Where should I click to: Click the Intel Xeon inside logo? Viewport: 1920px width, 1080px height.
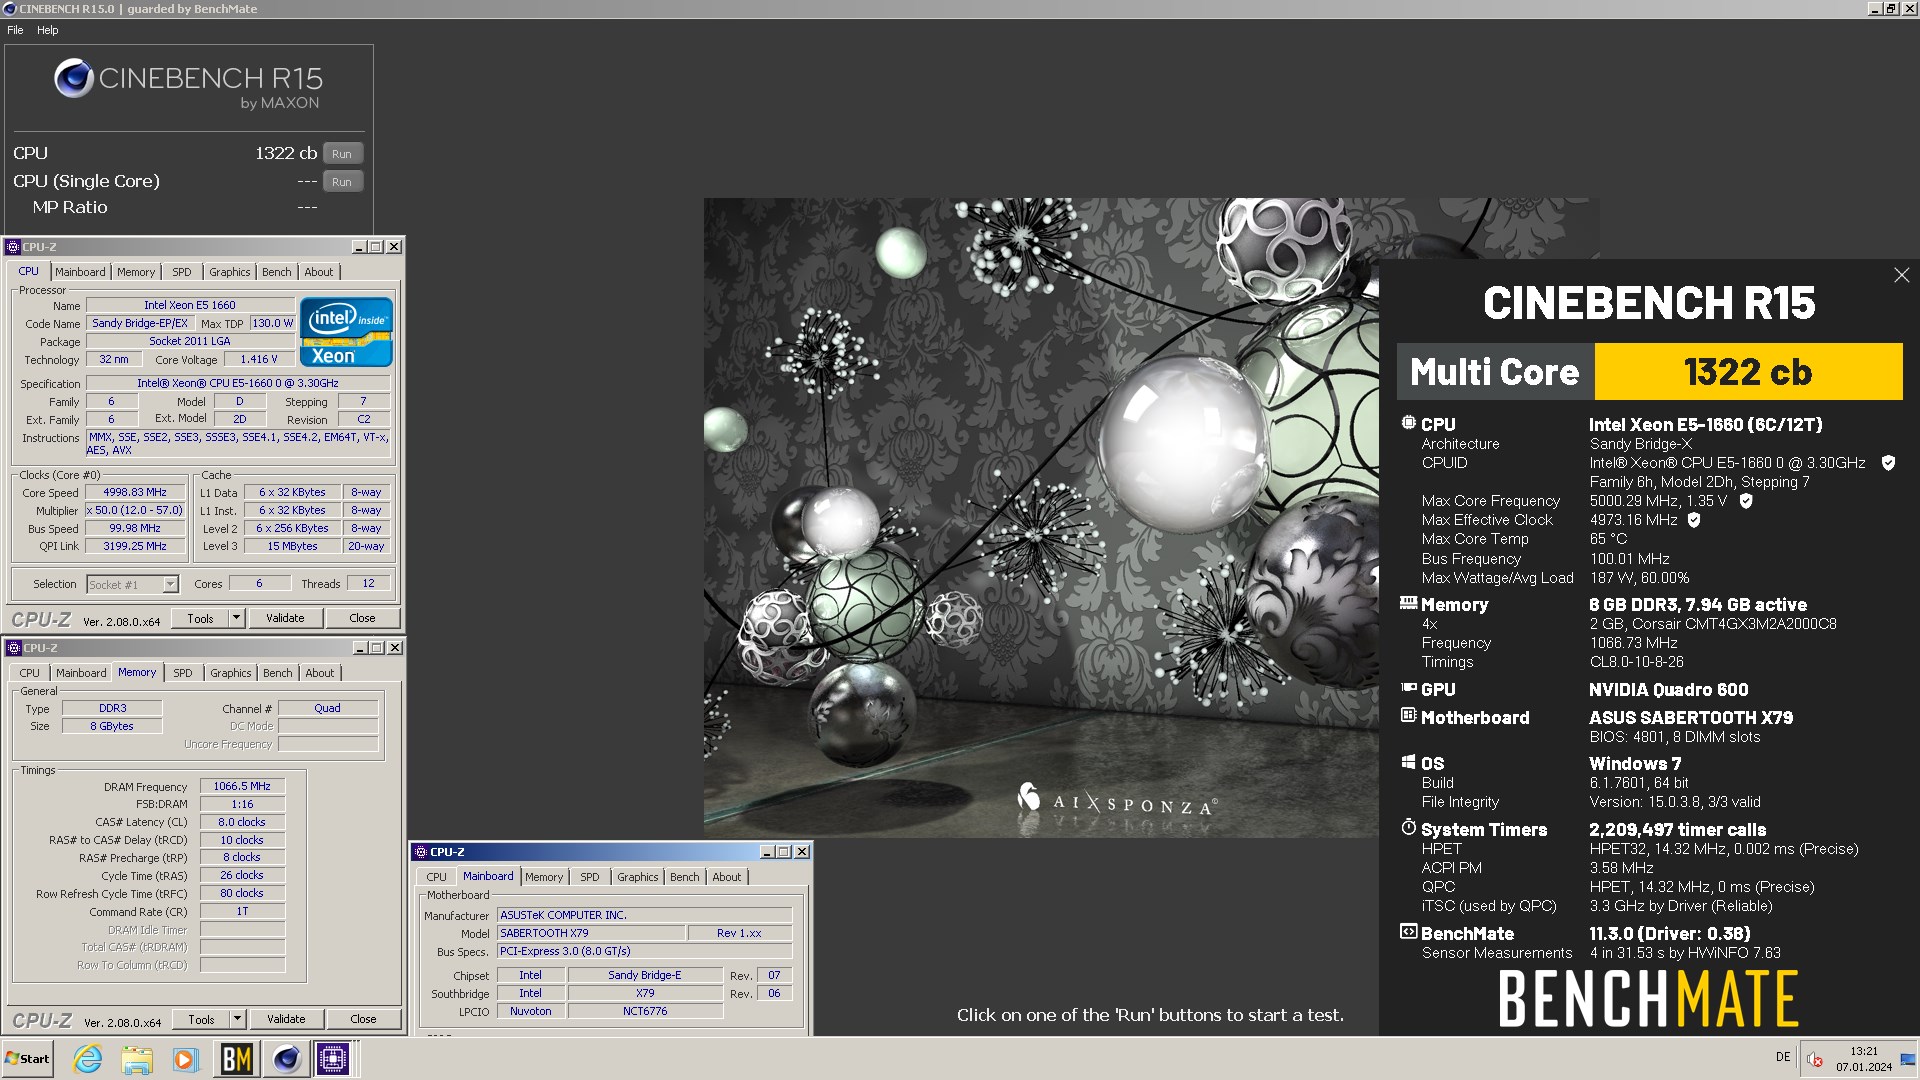pos(346,332)
